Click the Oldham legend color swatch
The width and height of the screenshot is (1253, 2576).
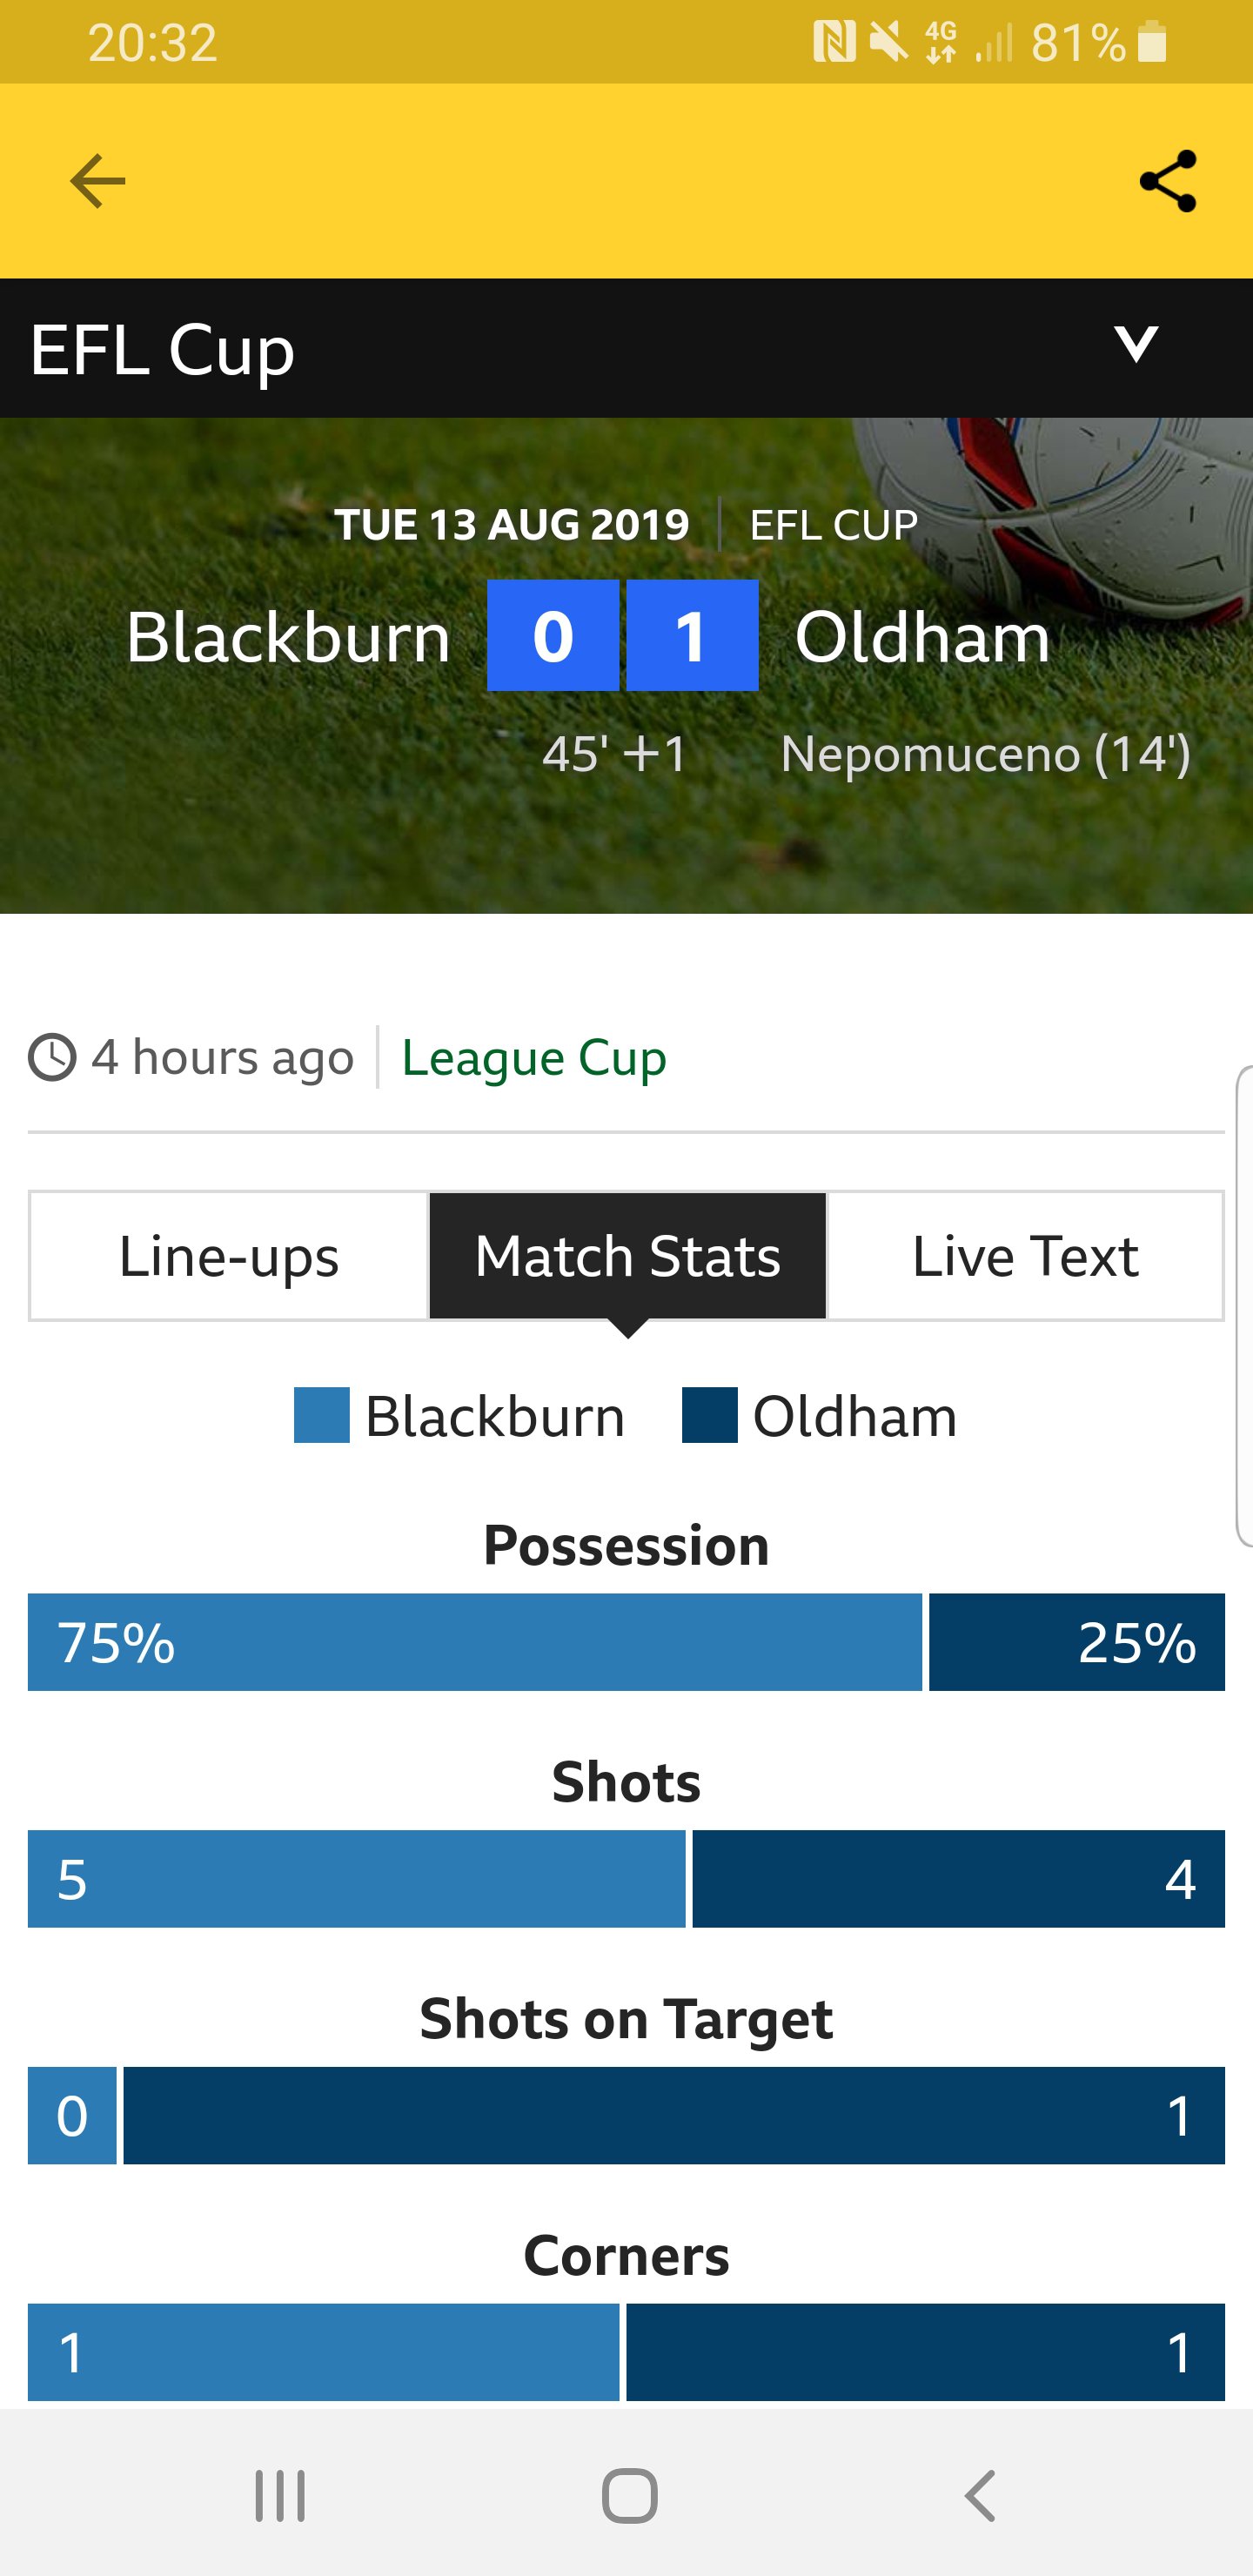click(x=710, y=1415)
